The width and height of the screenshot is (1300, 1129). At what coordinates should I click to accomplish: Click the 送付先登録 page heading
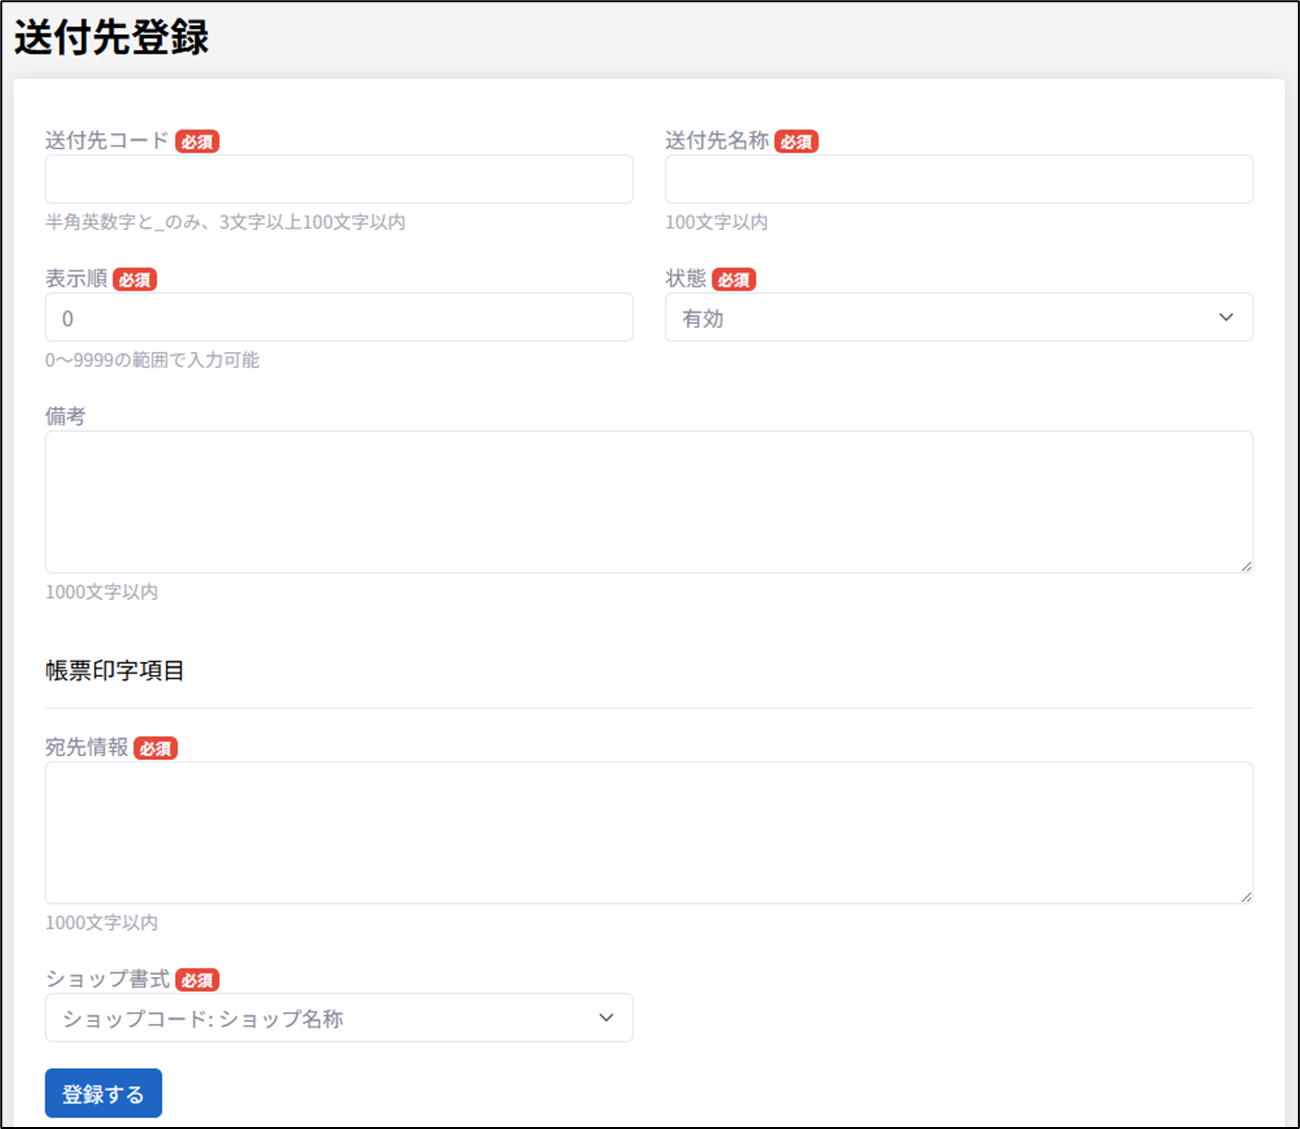pos(111,38)
